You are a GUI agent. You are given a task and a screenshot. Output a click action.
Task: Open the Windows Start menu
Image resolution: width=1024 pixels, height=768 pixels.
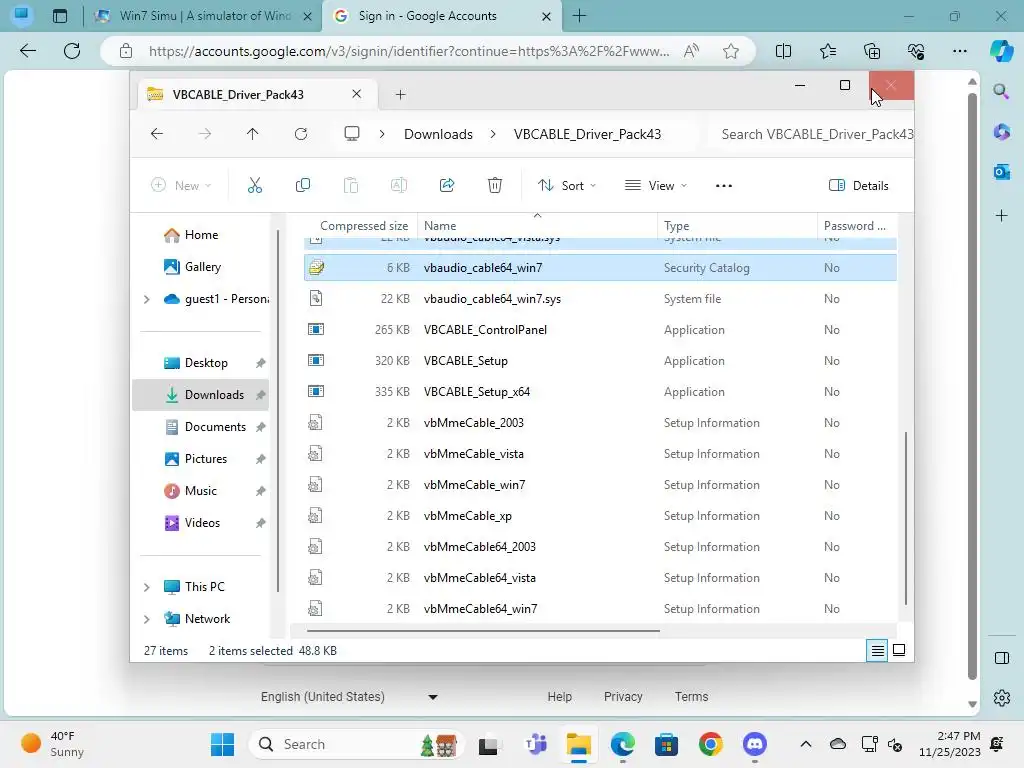tap(222, 744)
